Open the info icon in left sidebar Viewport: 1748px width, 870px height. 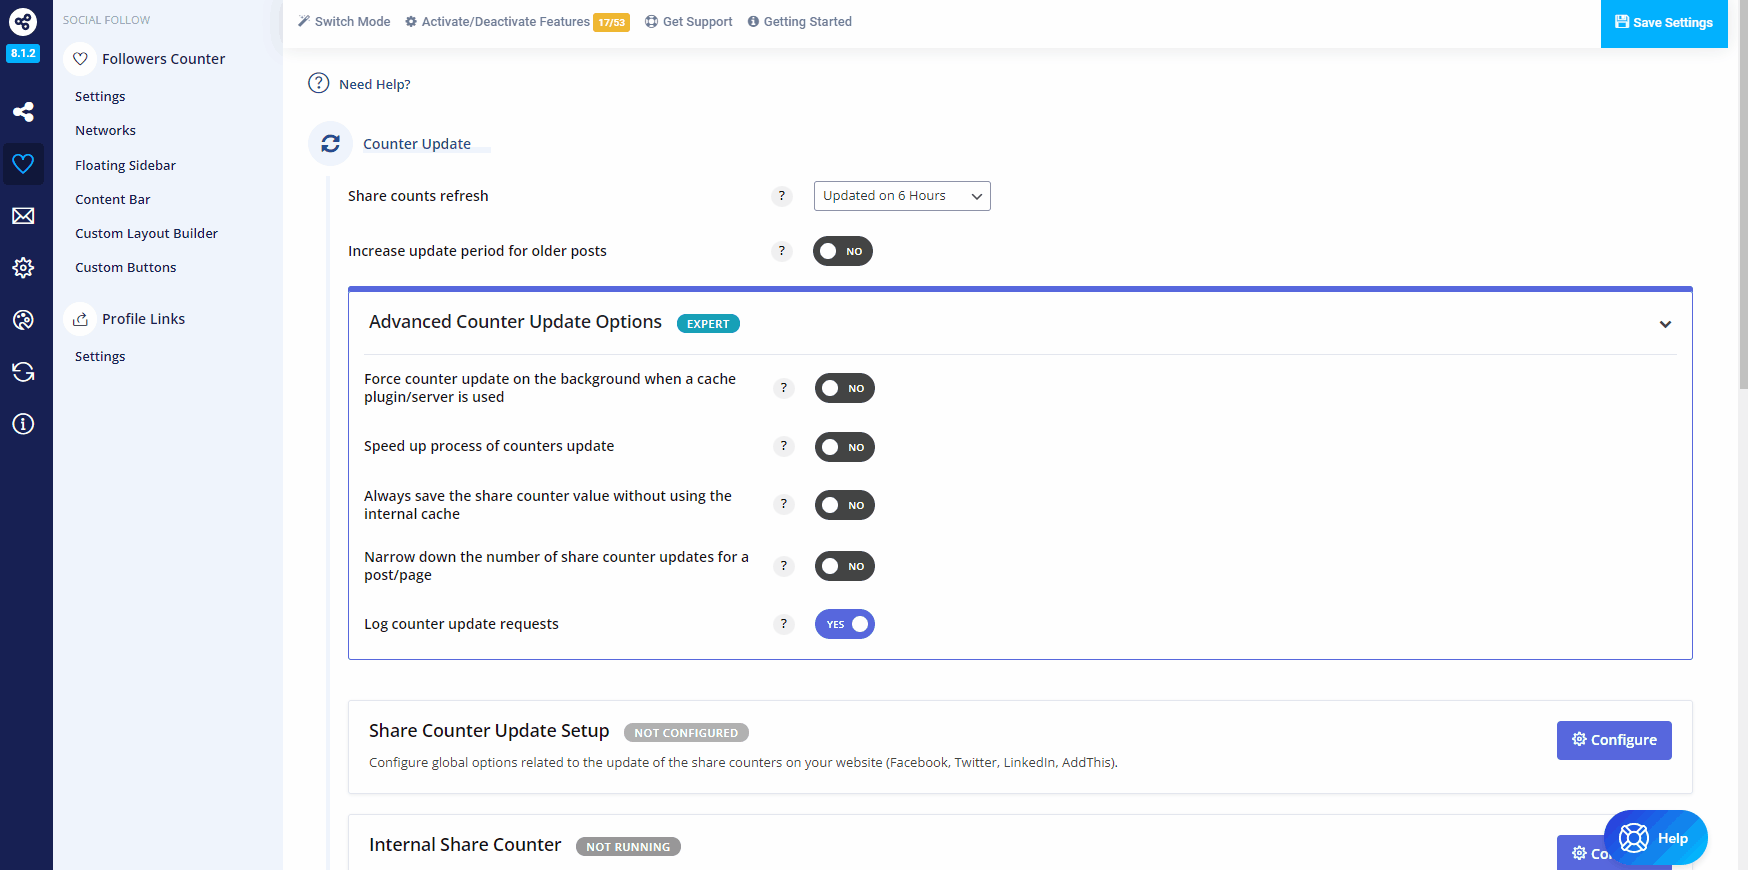[23, 424]
